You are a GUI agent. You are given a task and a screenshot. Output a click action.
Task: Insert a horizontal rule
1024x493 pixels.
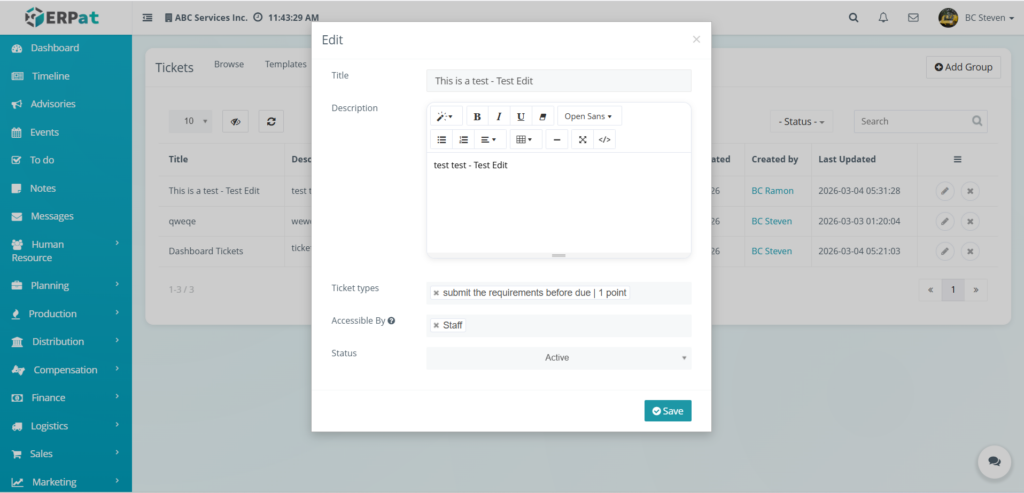[x=556, y=140]
